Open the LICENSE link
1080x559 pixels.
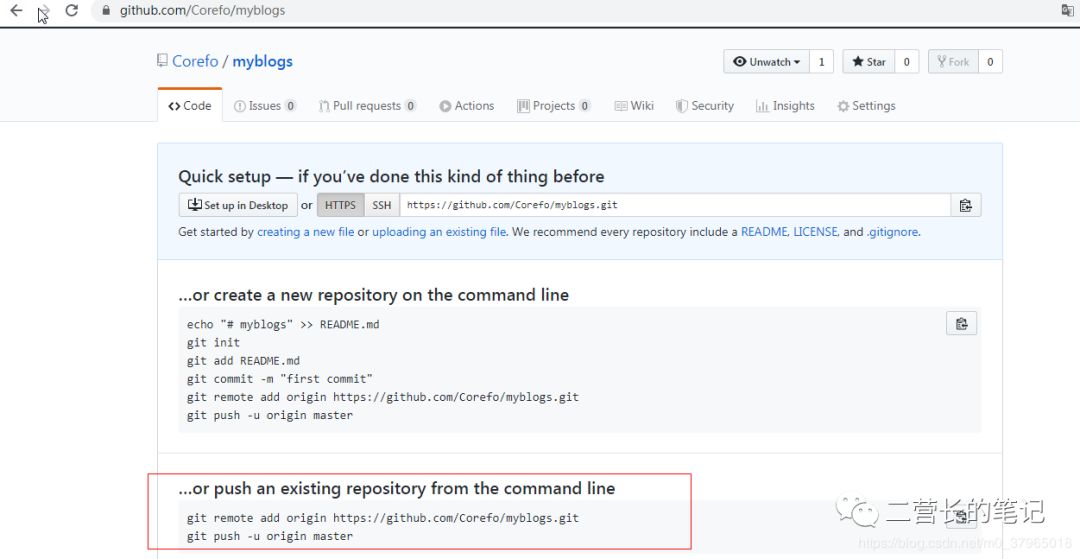pos(816,232)
